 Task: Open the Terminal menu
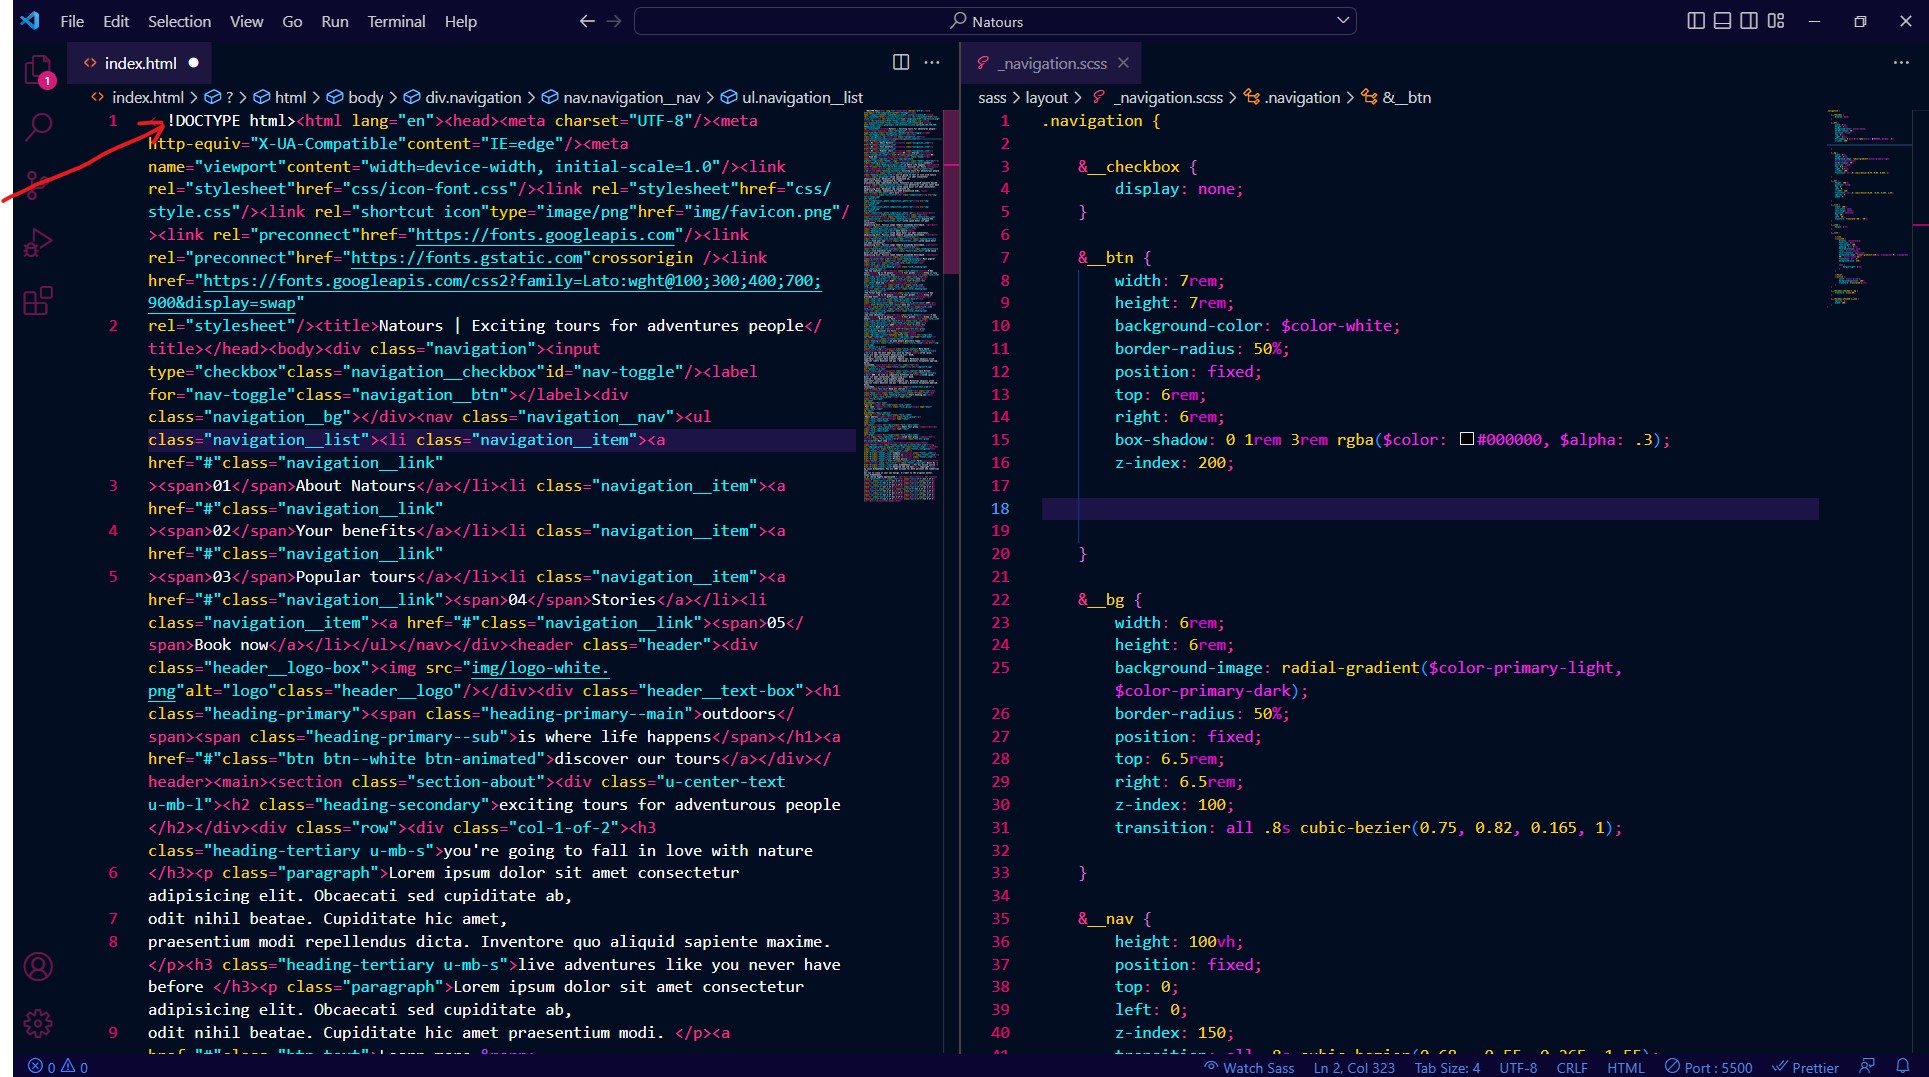[x=396, y=21]
